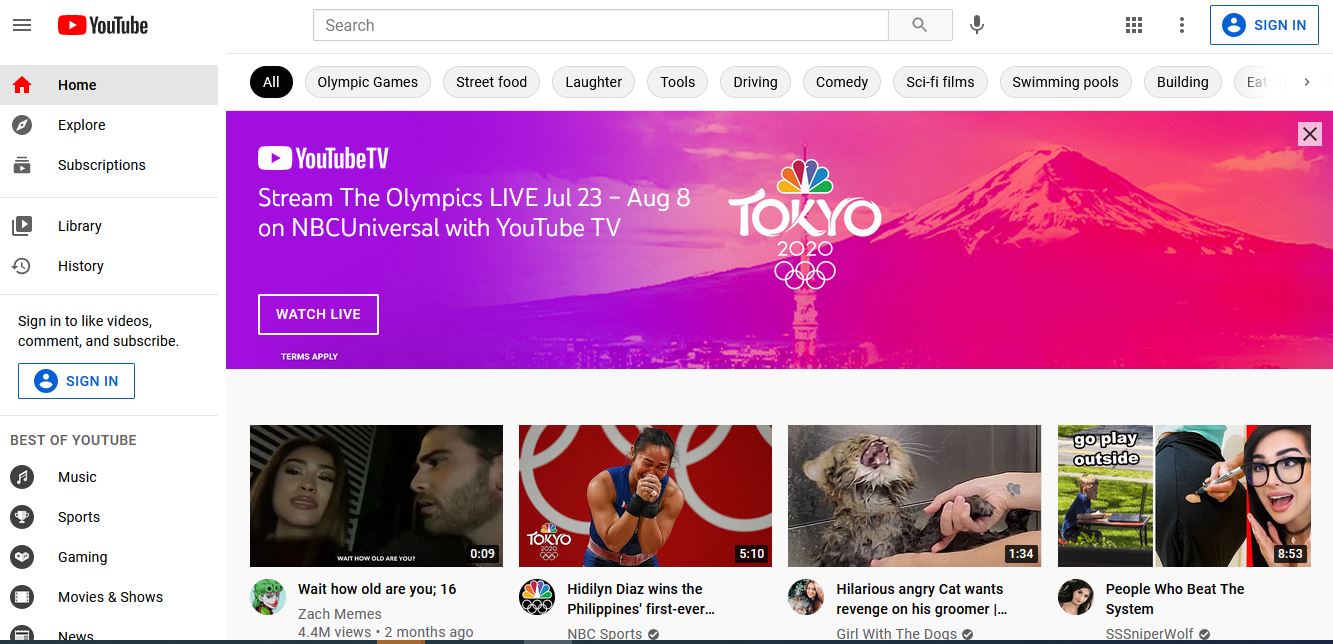Select the Olympic Games chip
The image size is (1333, 644).
[368, 82]
